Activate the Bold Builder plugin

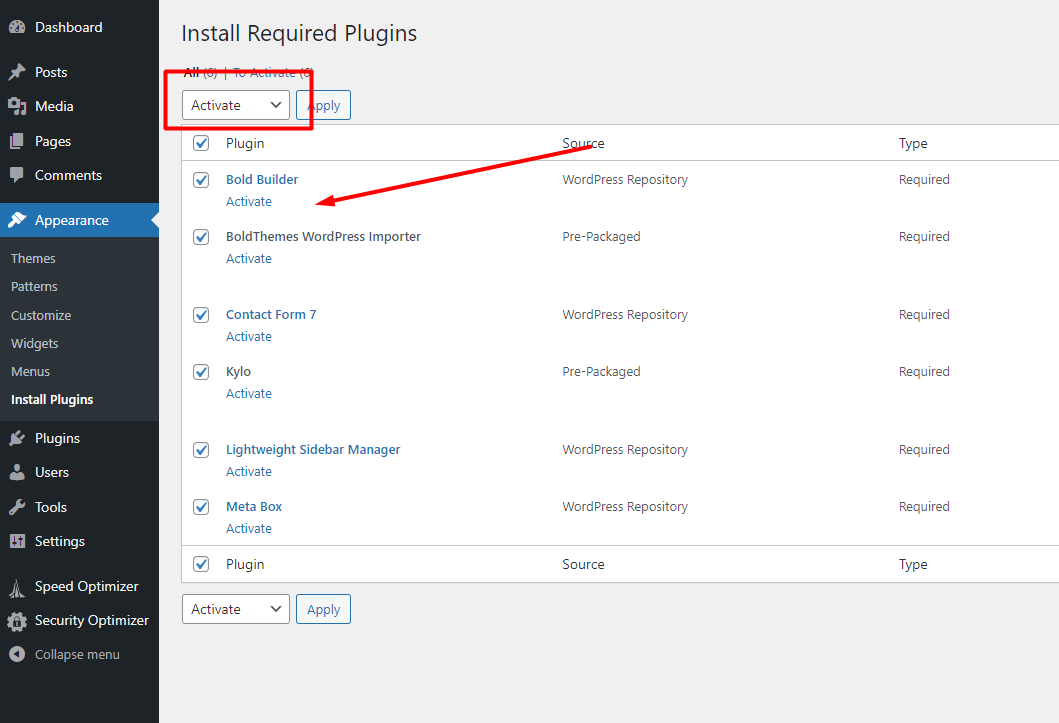(249, 201)
